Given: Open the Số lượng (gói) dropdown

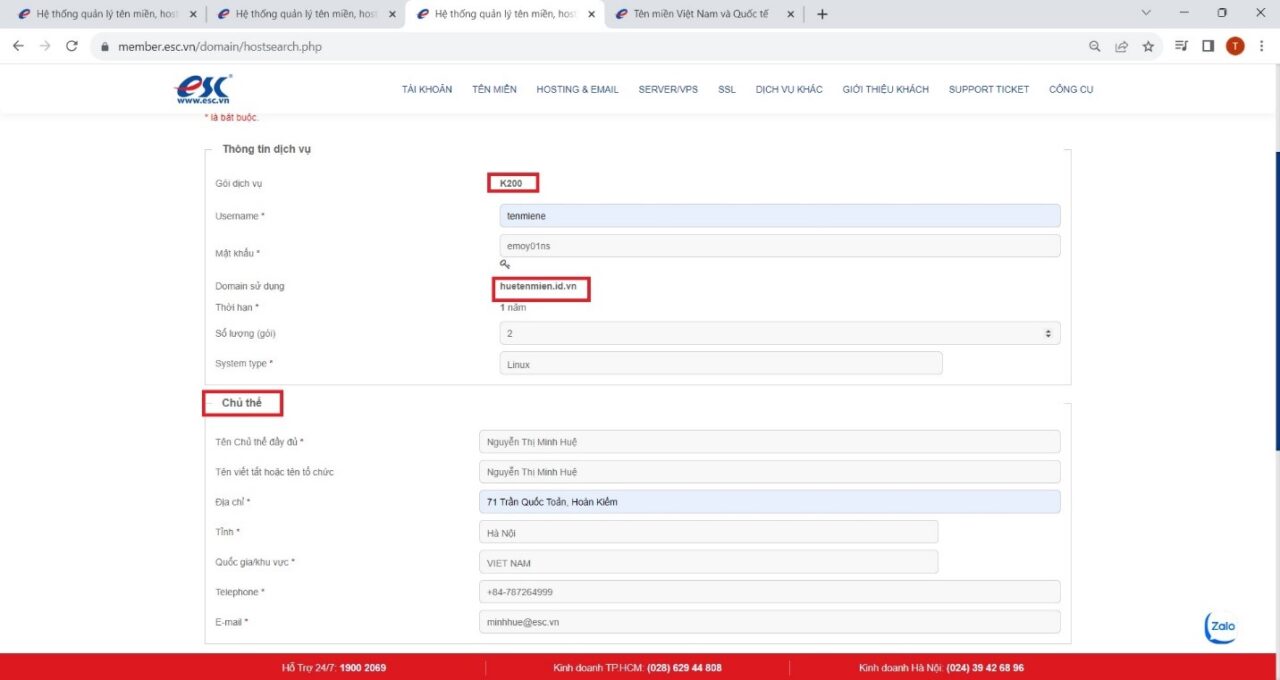Looking at the screenshot, I should pyautogui.click(x=780, y=333).
